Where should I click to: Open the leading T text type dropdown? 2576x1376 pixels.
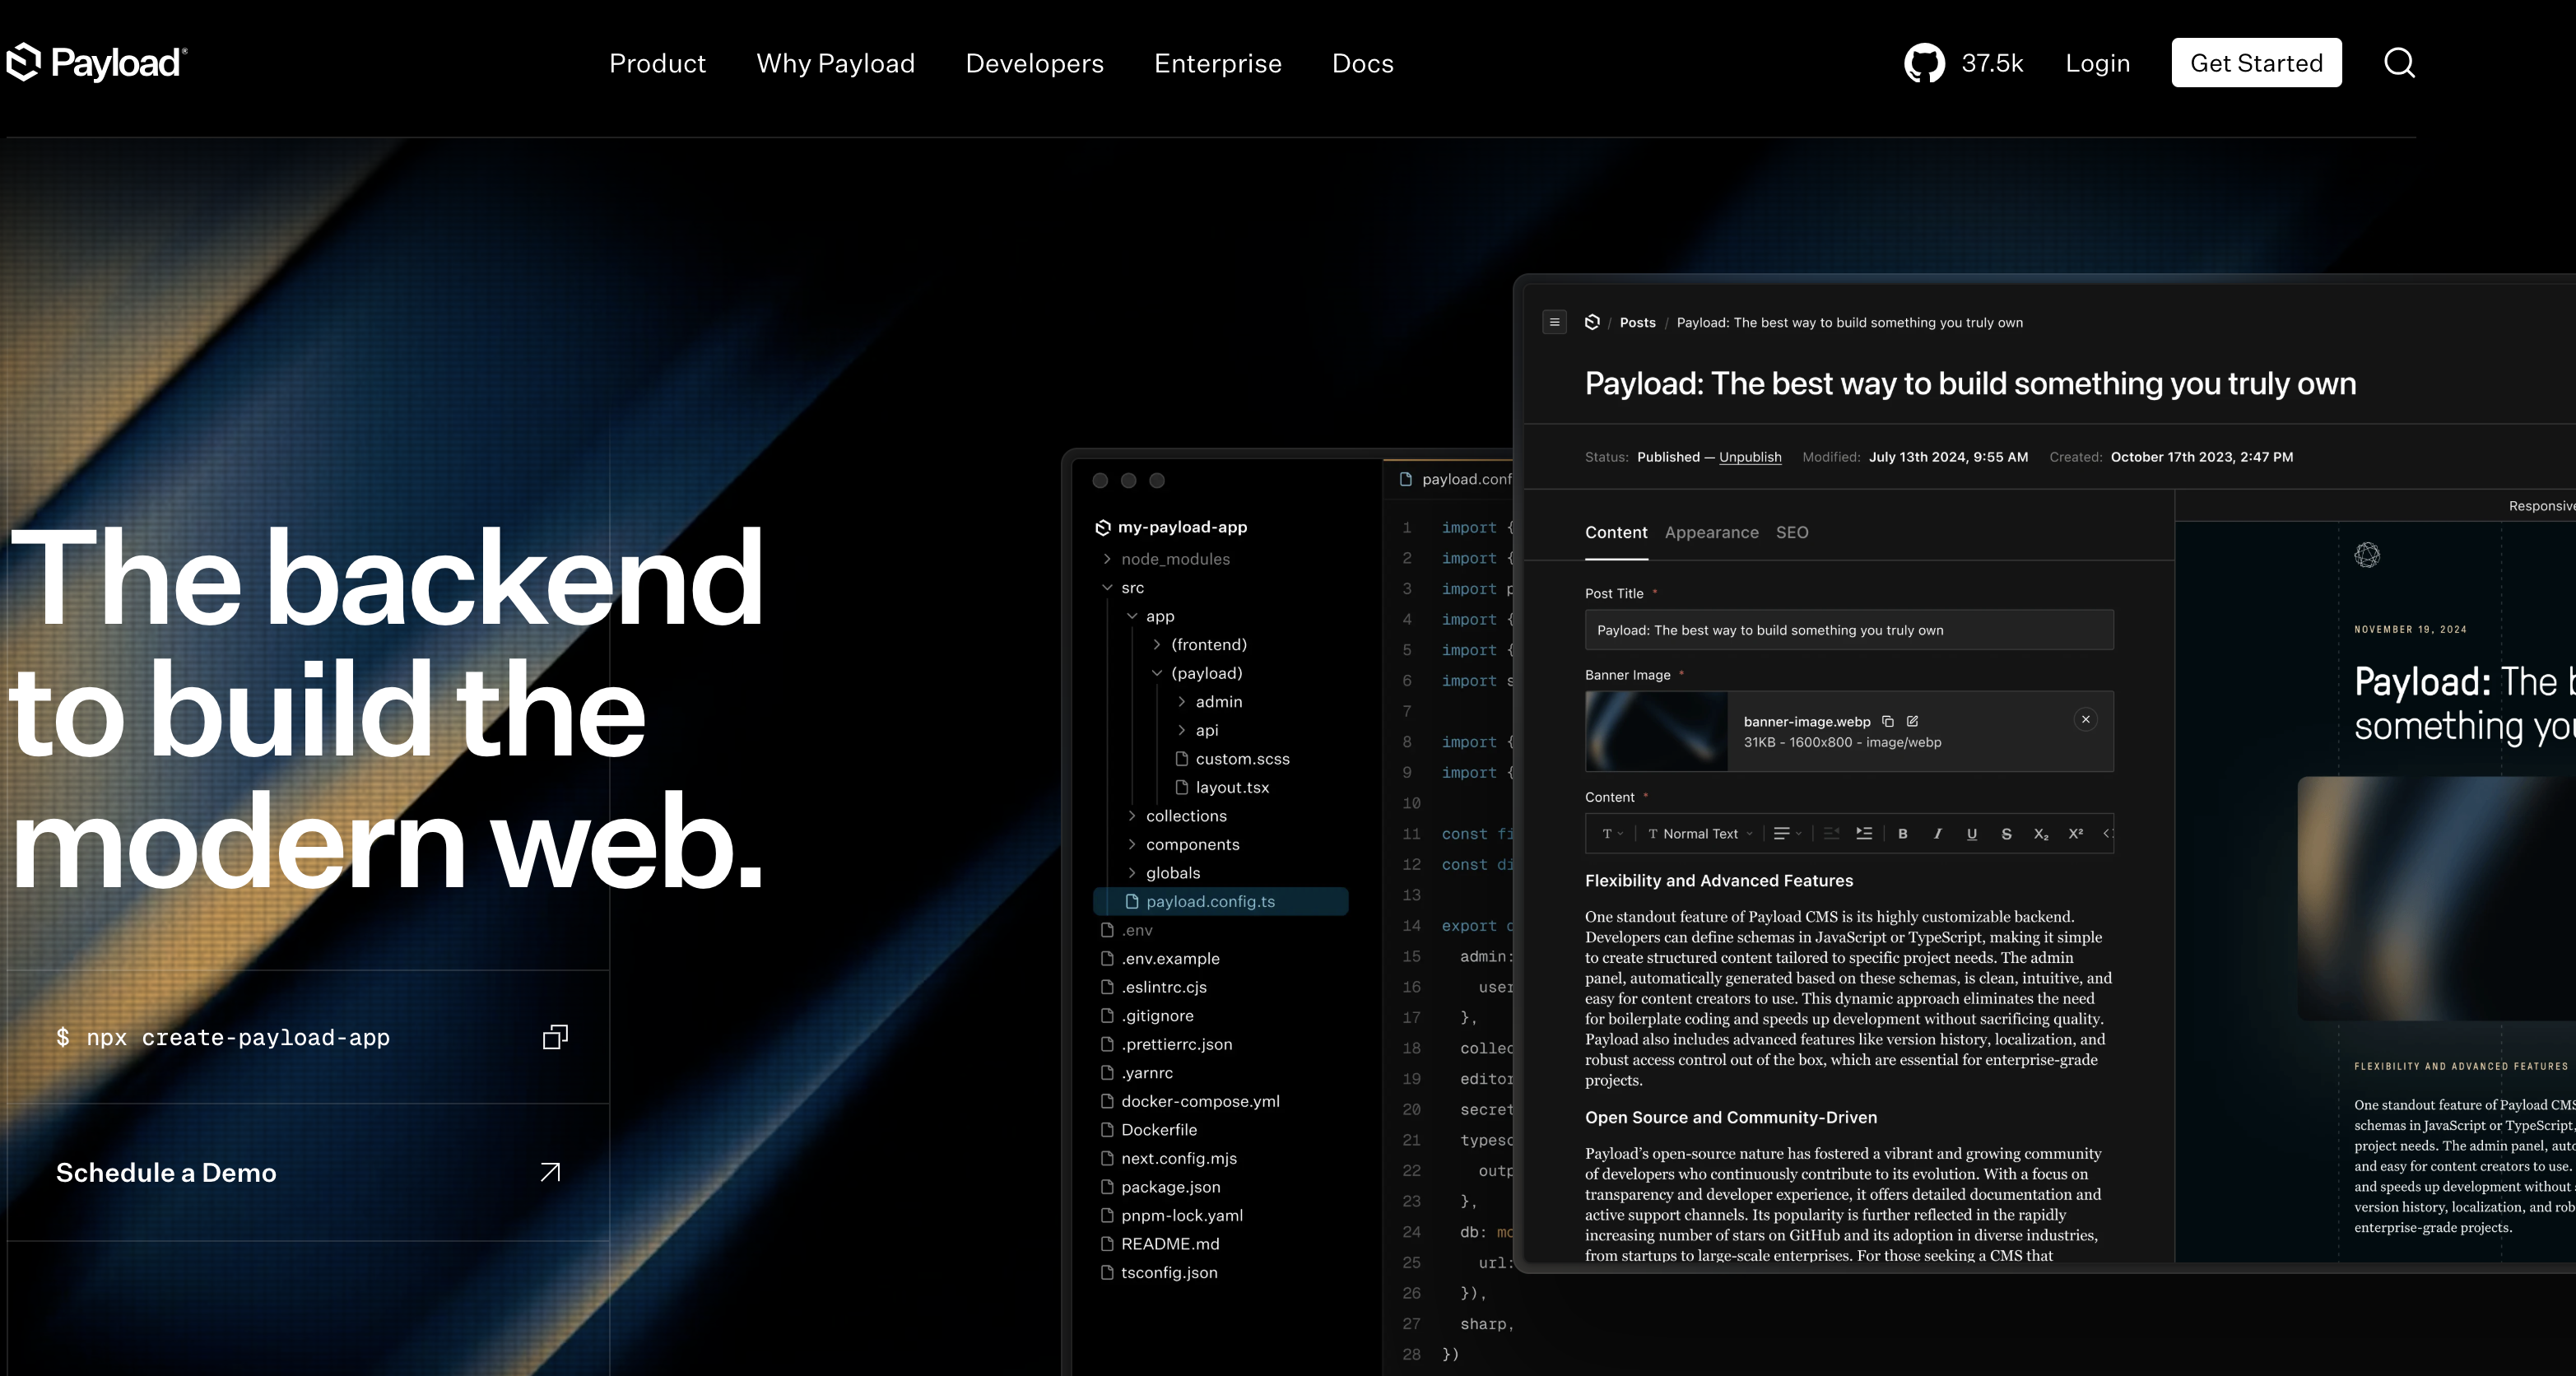1612,834
